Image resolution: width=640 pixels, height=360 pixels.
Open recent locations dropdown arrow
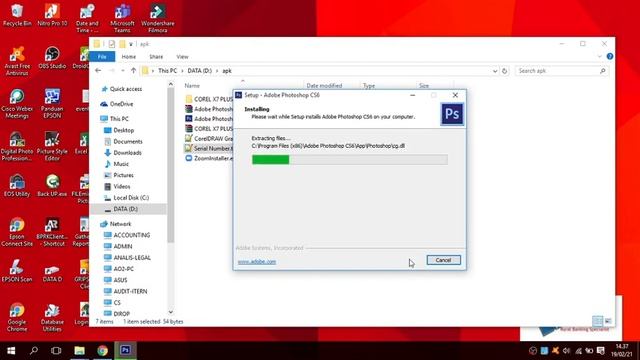(122, 71)
